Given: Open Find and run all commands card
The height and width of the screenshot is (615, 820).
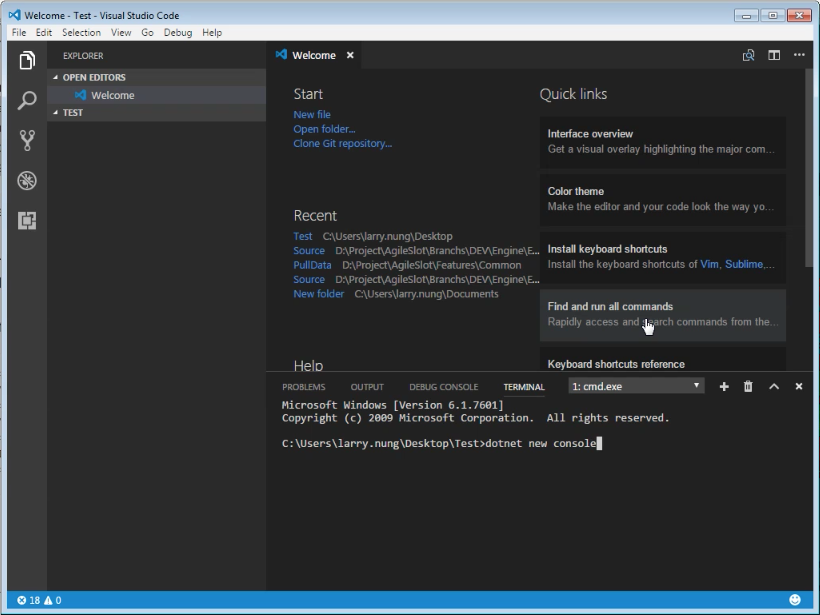Looking at the screenshot, I should click(663, 315).
